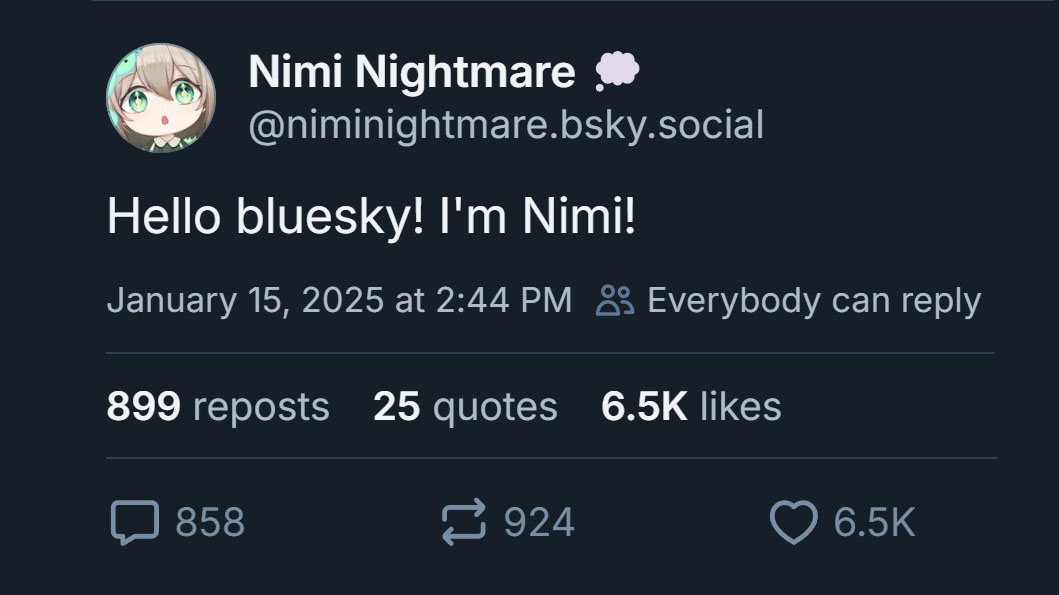Click the speech bubble reply icon
Image resolution: width=1059 pixels, height=595 pixels.
pyautogui.click(x=133, y=522)
